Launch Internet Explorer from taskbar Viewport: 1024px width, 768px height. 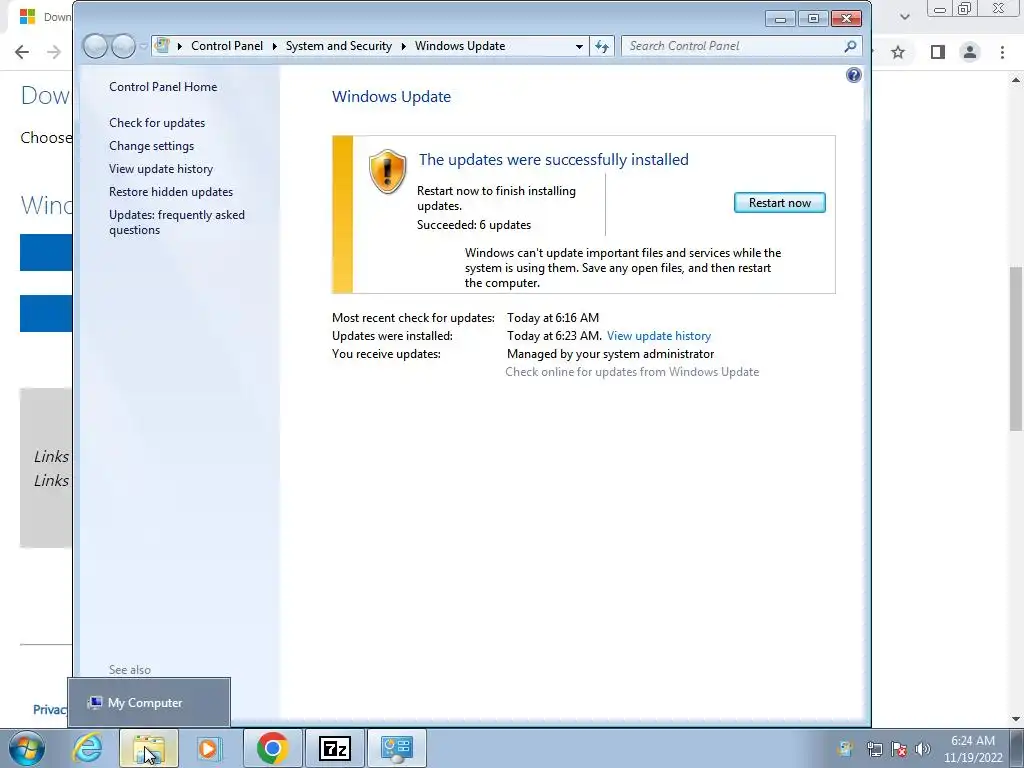pyautogui.click(x=87, y=748)
